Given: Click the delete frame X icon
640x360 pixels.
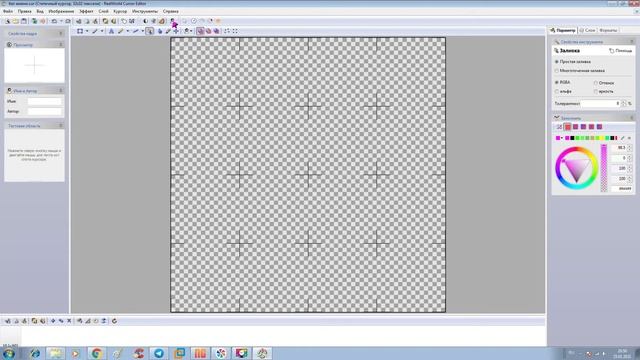Looking at the screenshot, I should click(x=69, y=321).
